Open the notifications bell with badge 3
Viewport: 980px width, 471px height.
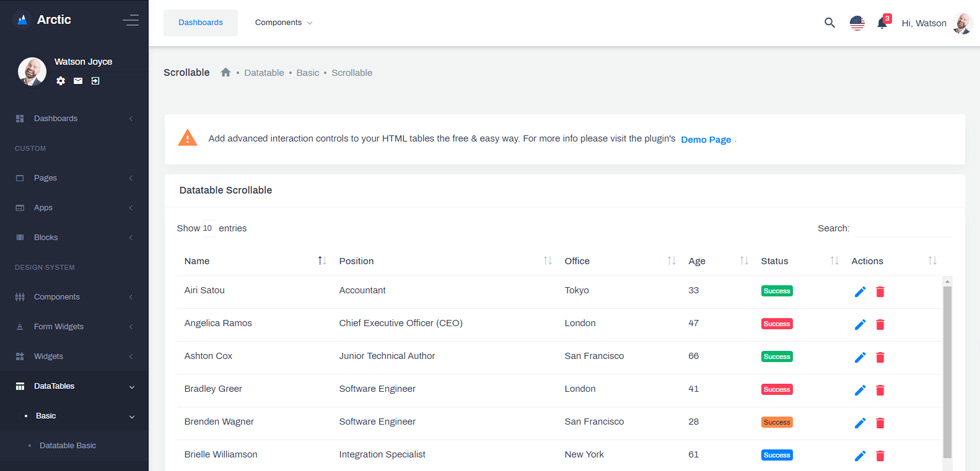[x=882, y=22]
